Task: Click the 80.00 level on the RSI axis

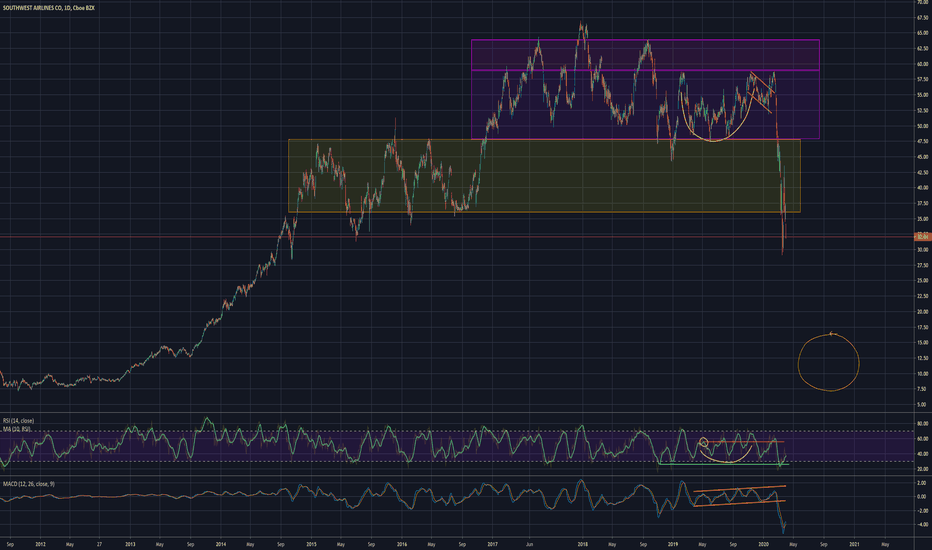Action: (922, 424)
